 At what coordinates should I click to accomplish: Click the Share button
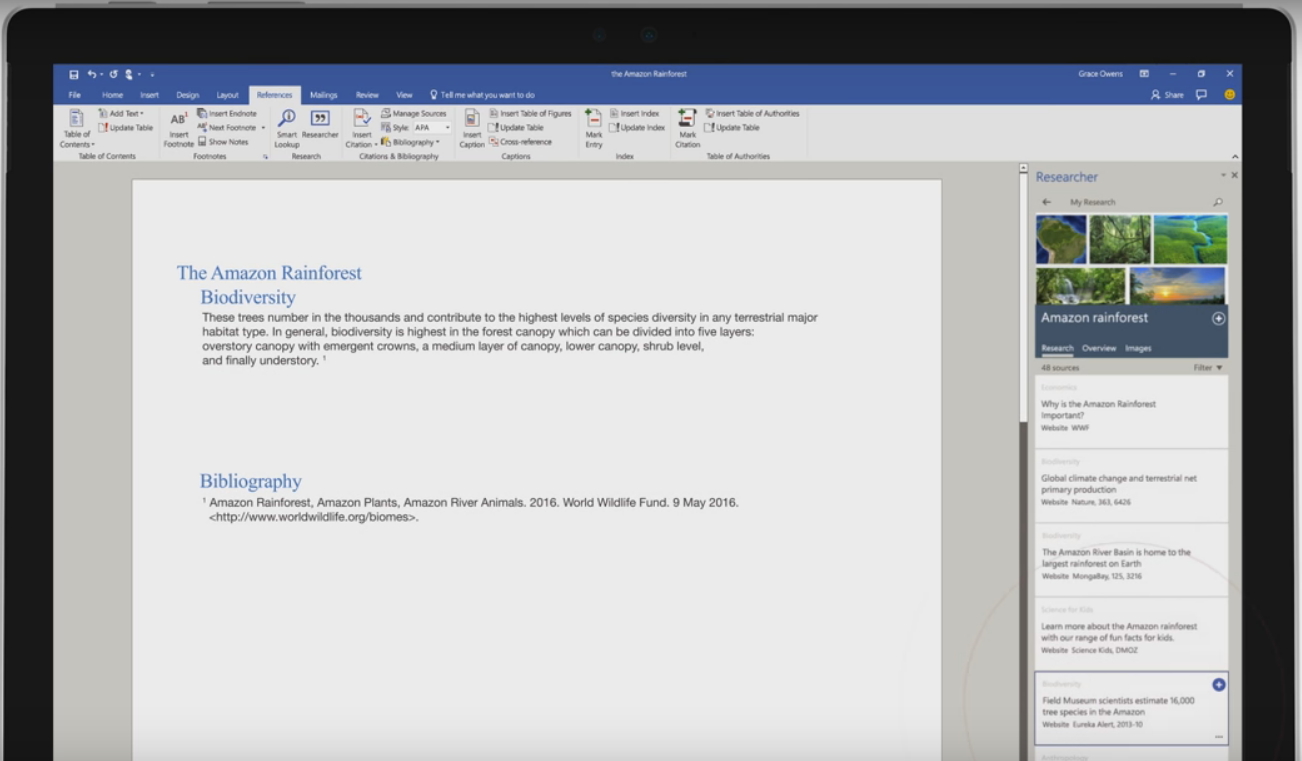tap(1167, 95)
